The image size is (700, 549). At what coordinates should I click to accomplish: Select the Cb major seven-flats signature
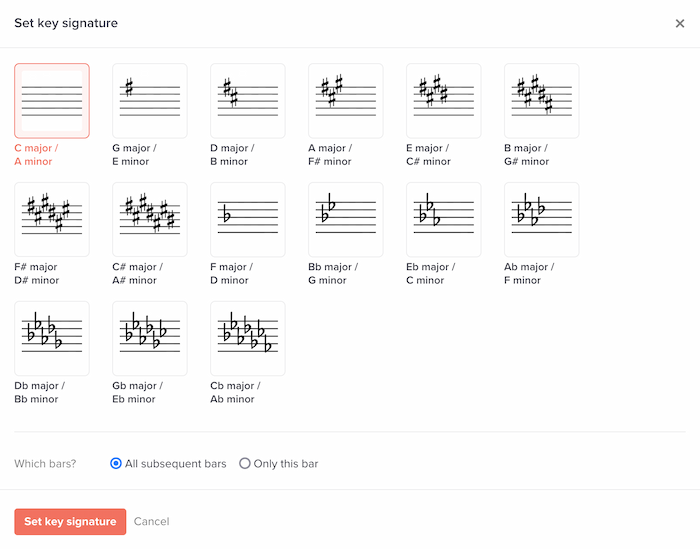(247, 339)
